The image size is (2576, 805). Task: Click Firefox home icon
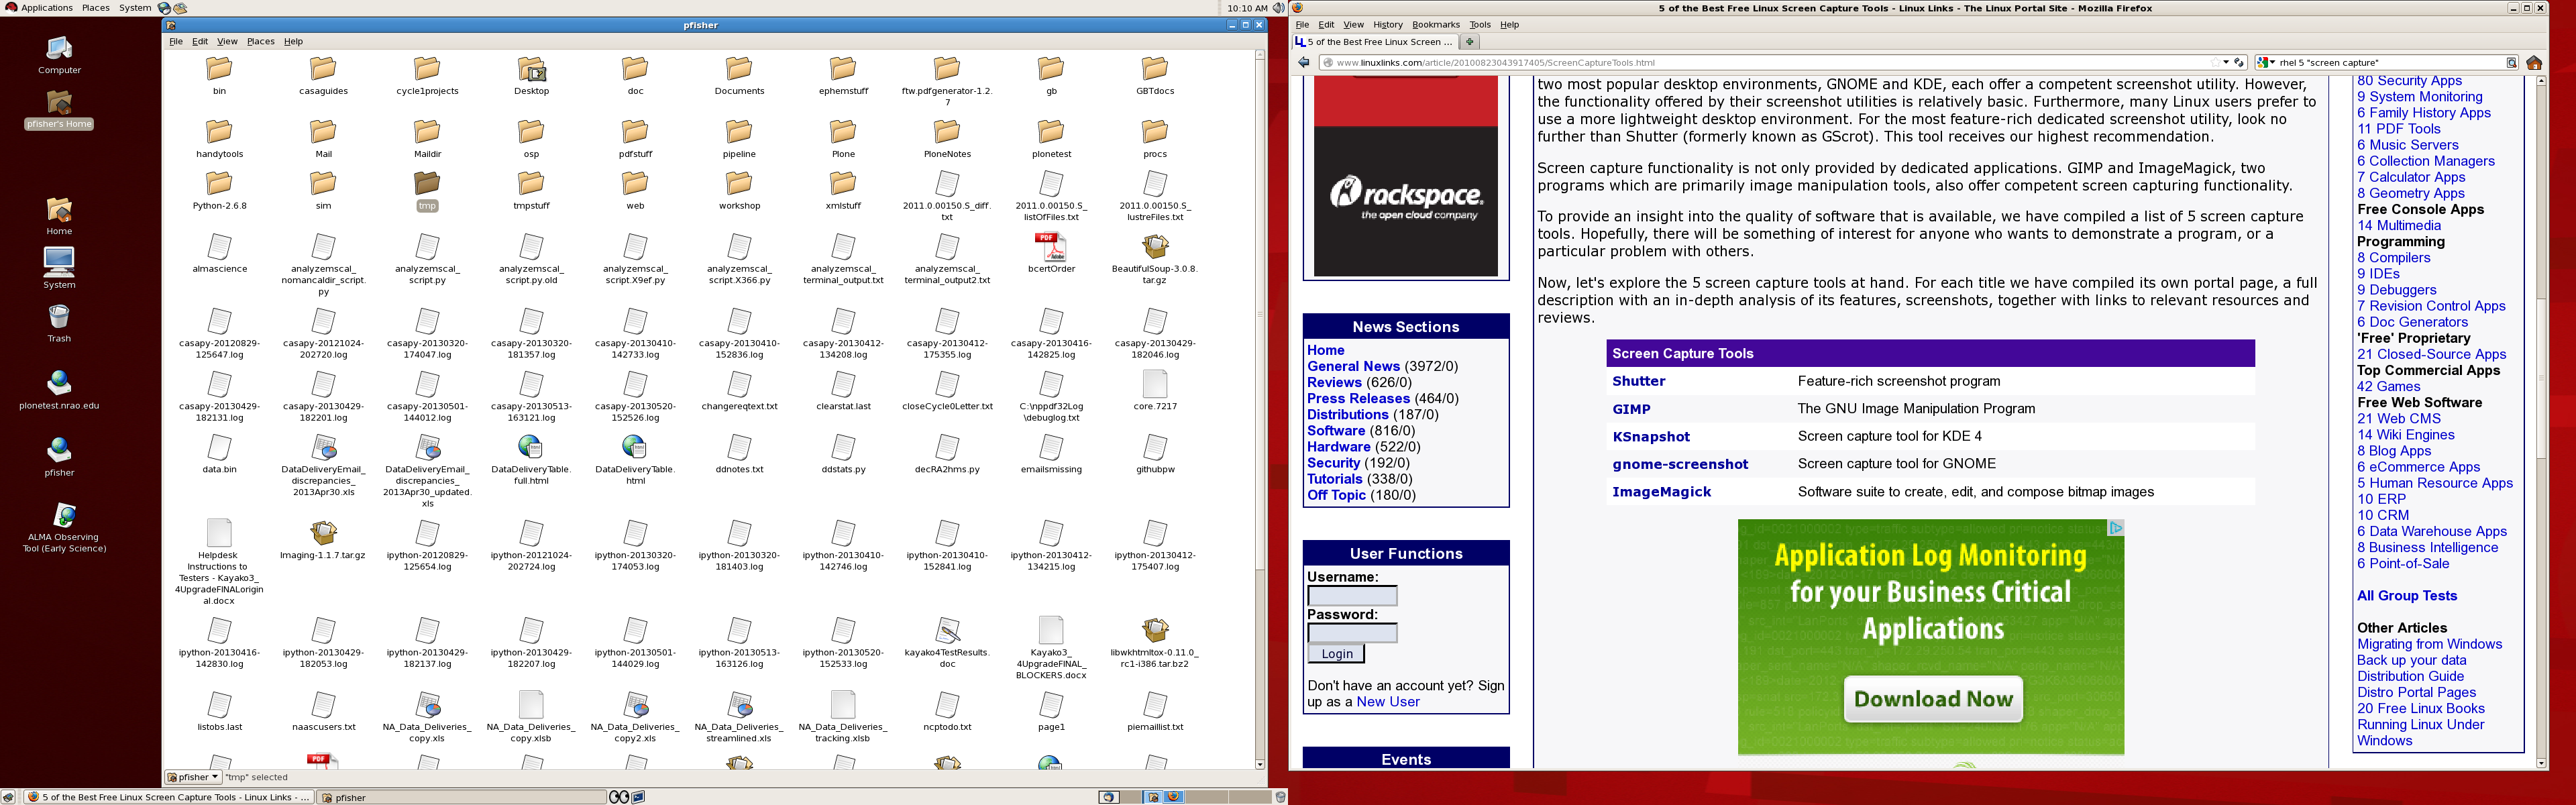tap(2534, 62)
